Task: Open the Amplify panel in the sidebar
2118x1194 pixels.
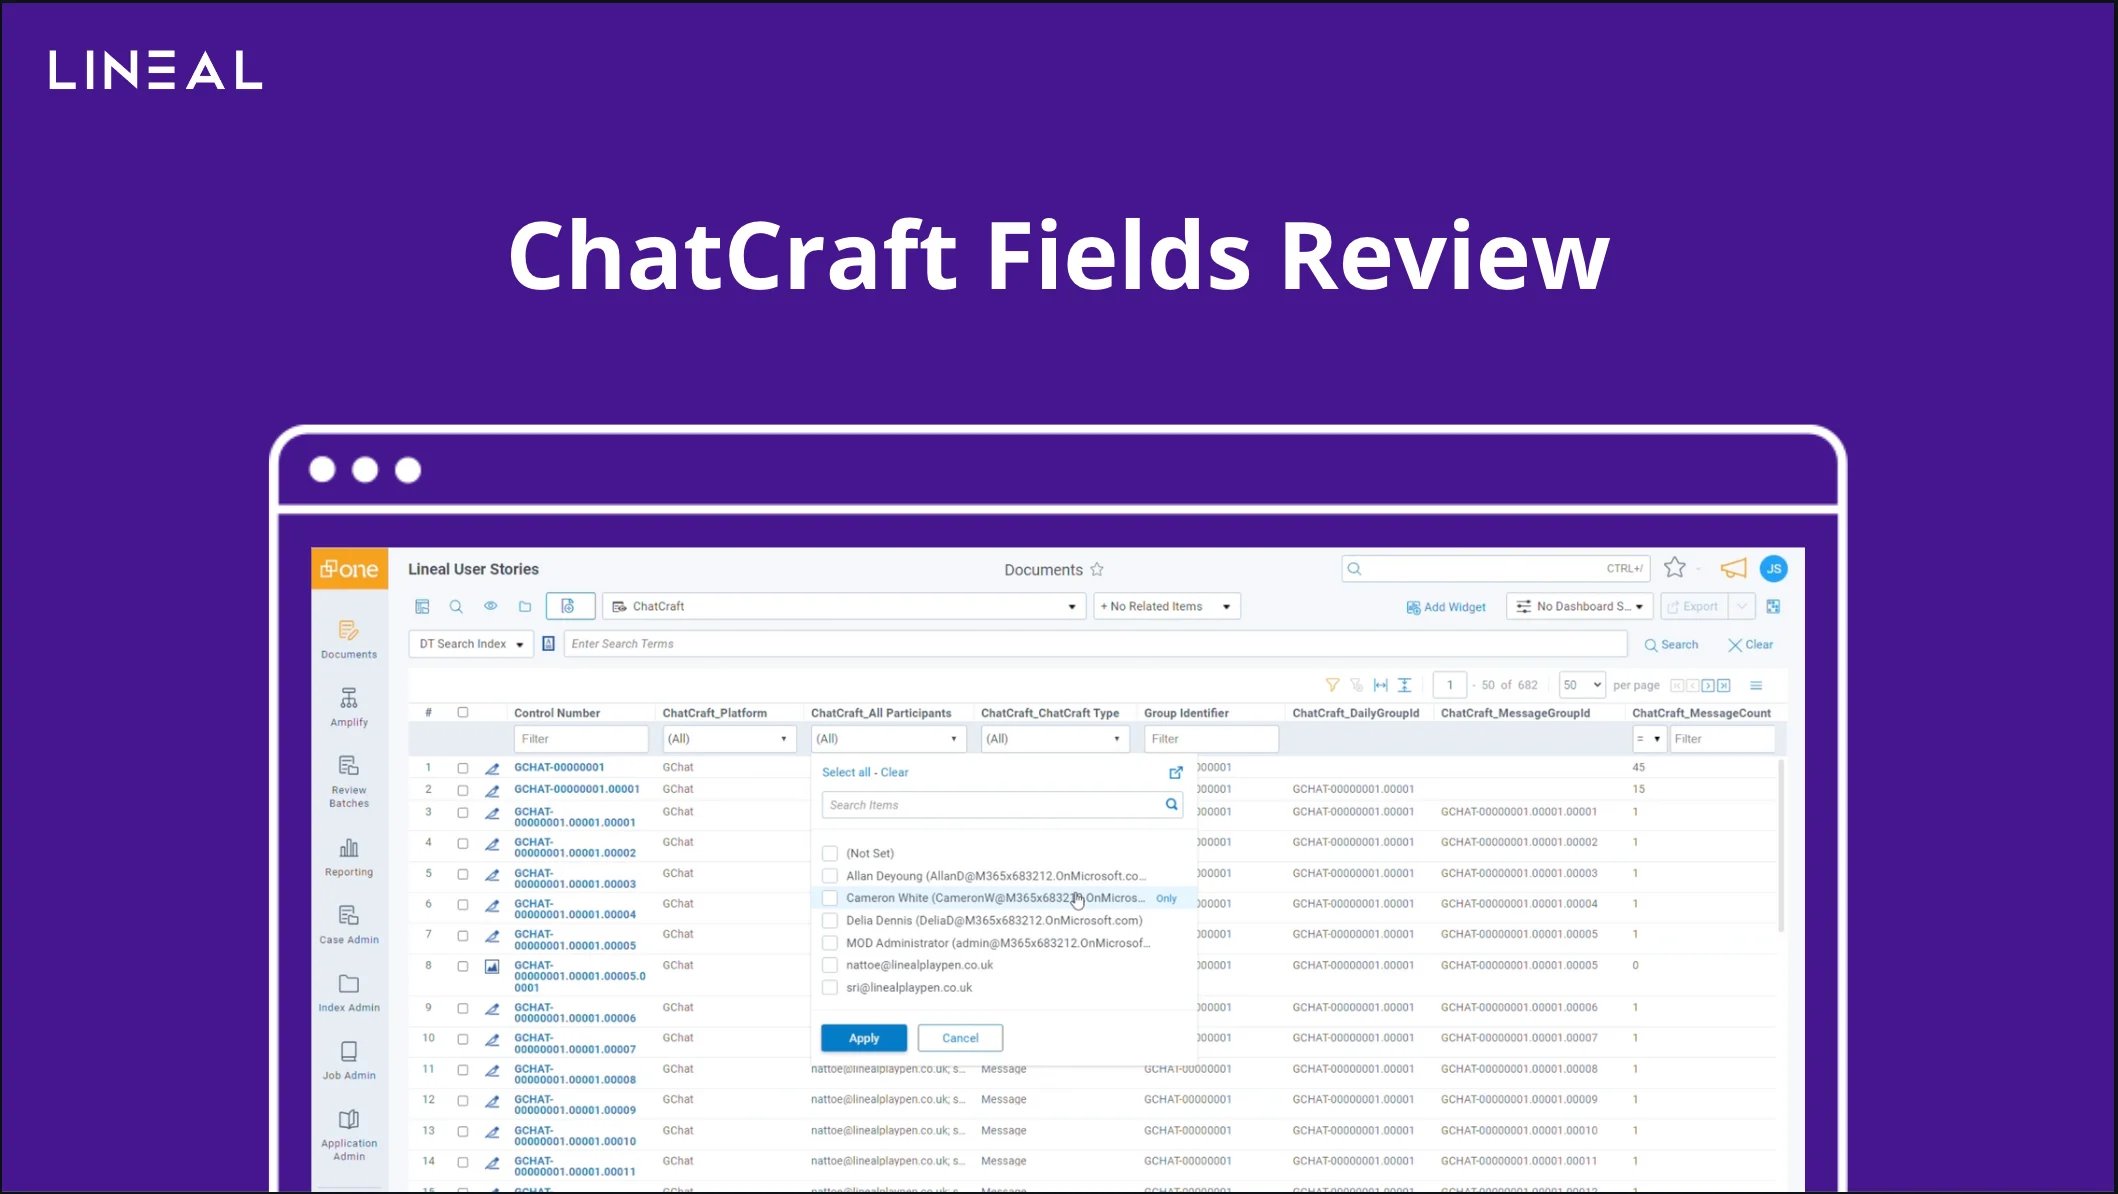Action: coord(348,707)
